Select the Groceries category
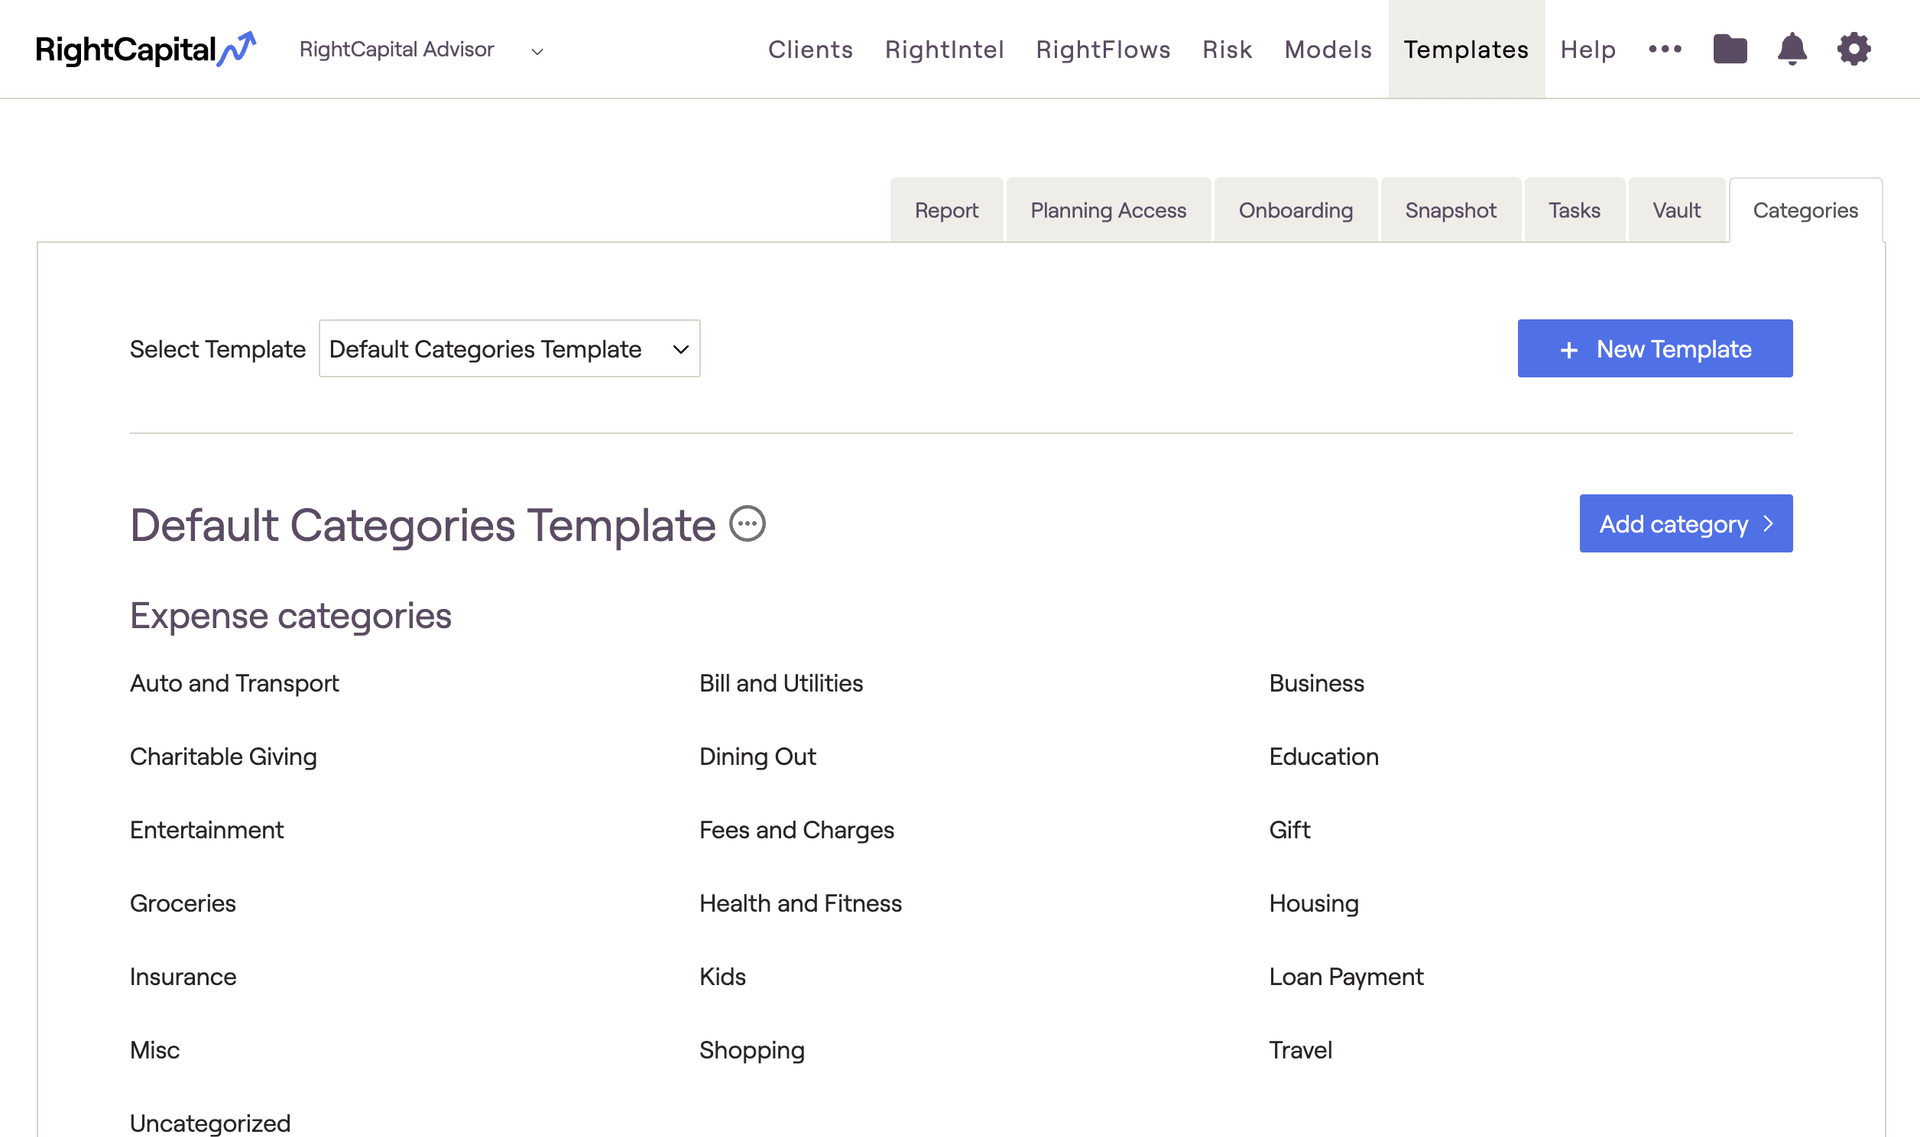 coord(183,903)
